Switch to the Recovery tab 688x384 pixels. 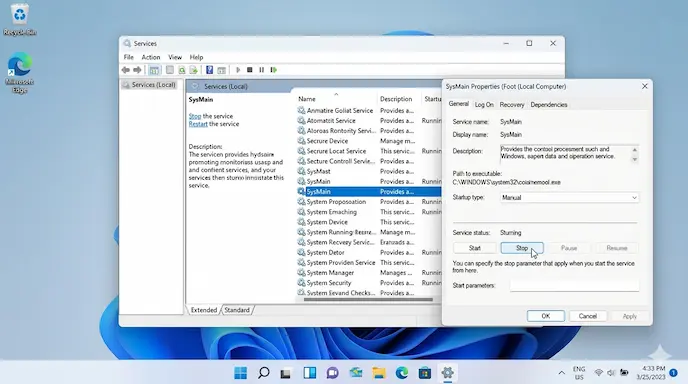(512, 104)
